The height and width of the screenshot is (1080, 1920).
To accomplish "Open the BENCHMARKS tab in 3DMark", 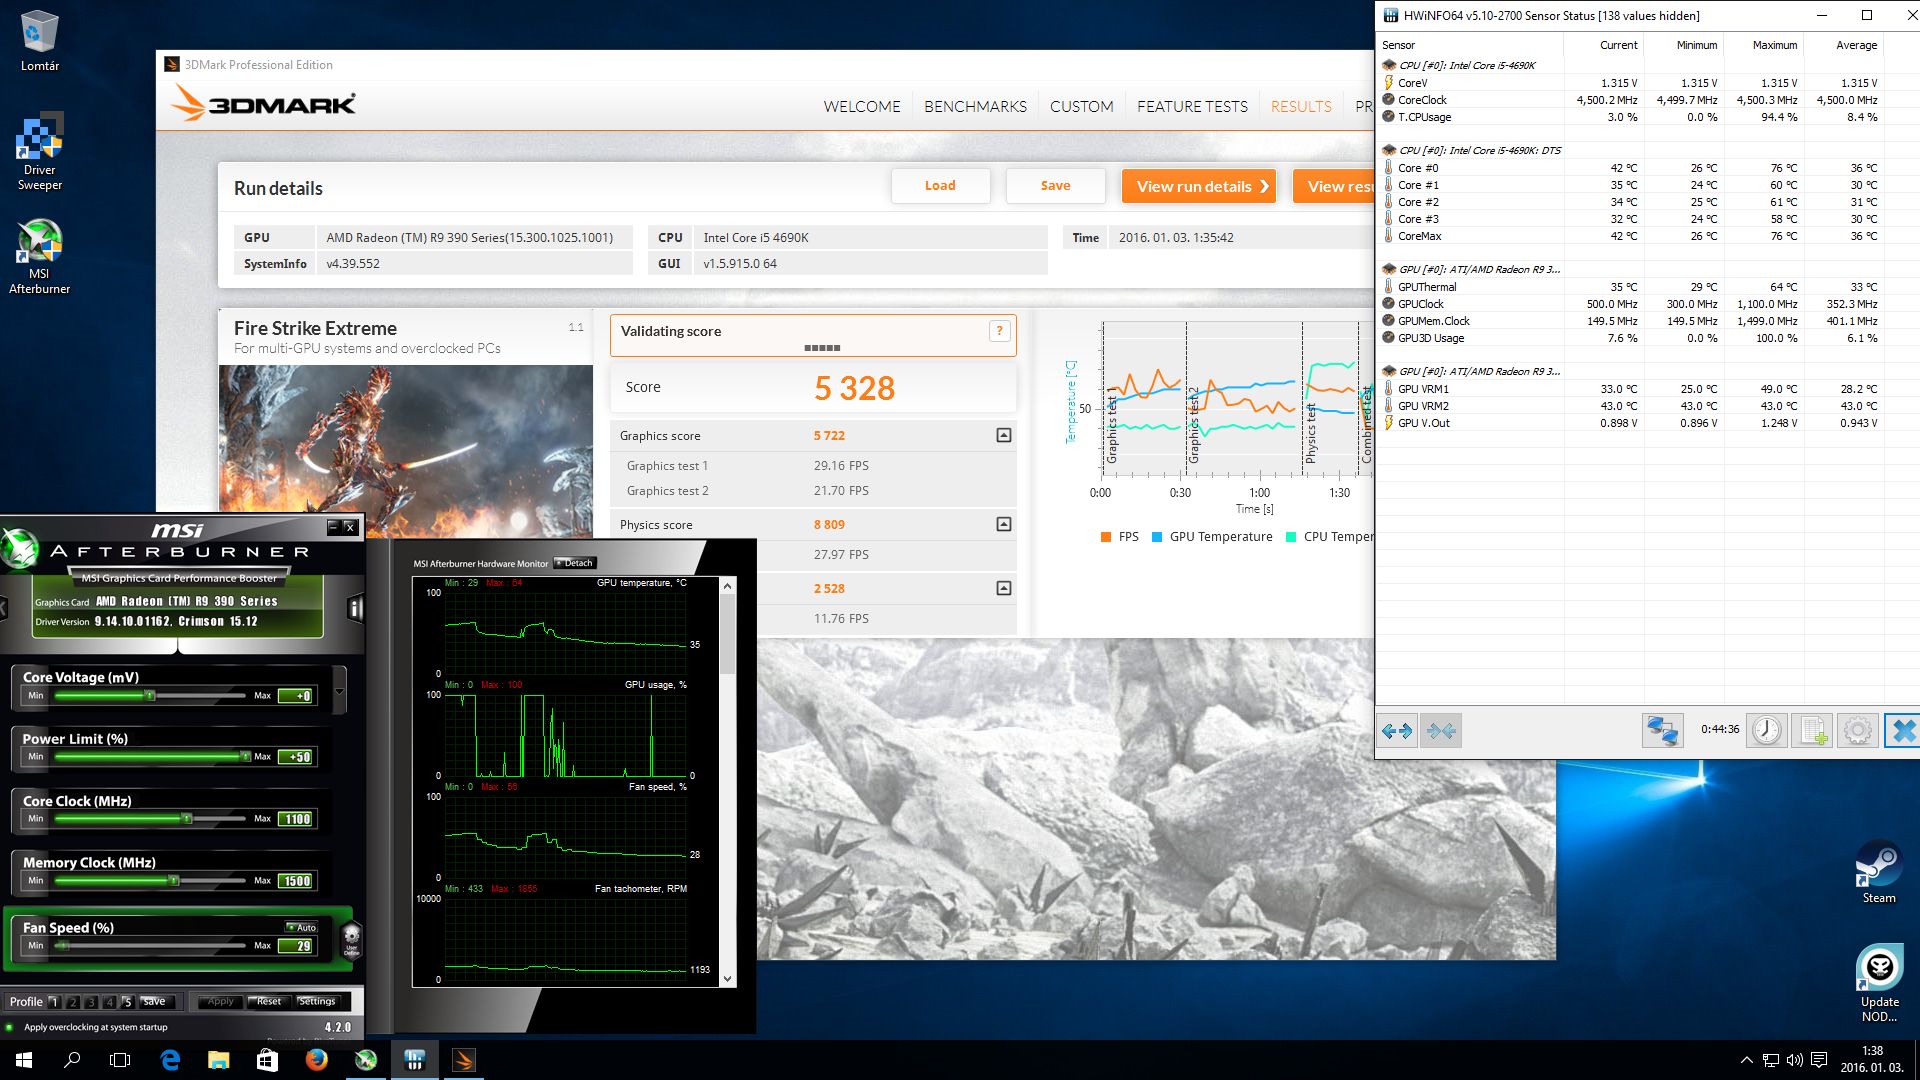I will (x=975, y=106).
